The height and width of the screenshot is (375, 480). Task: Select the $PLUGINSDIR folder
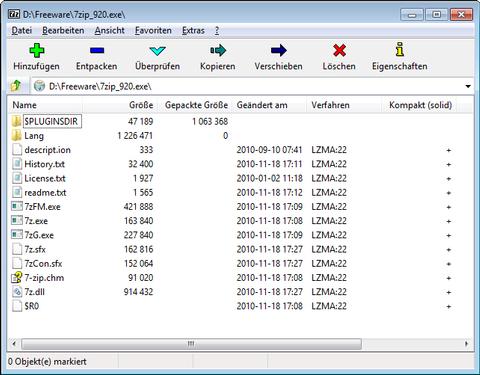pos(51,121)
